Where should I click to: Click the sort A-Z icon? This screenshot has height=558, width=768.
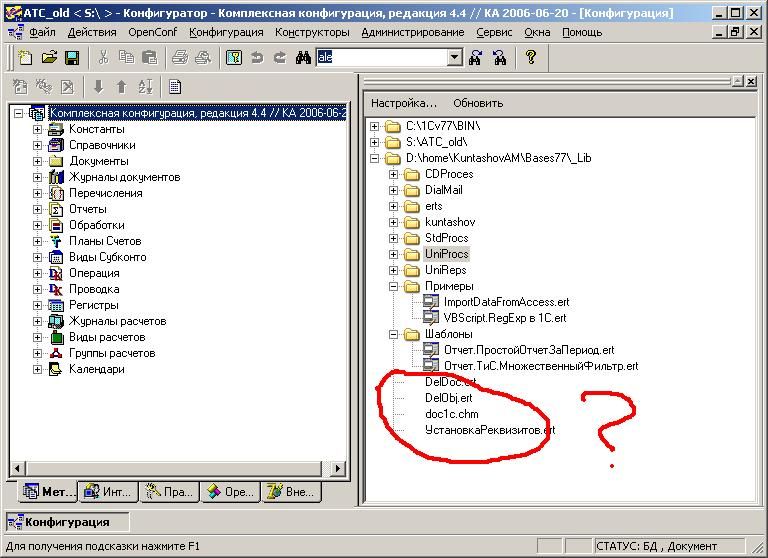coord(145,87)
